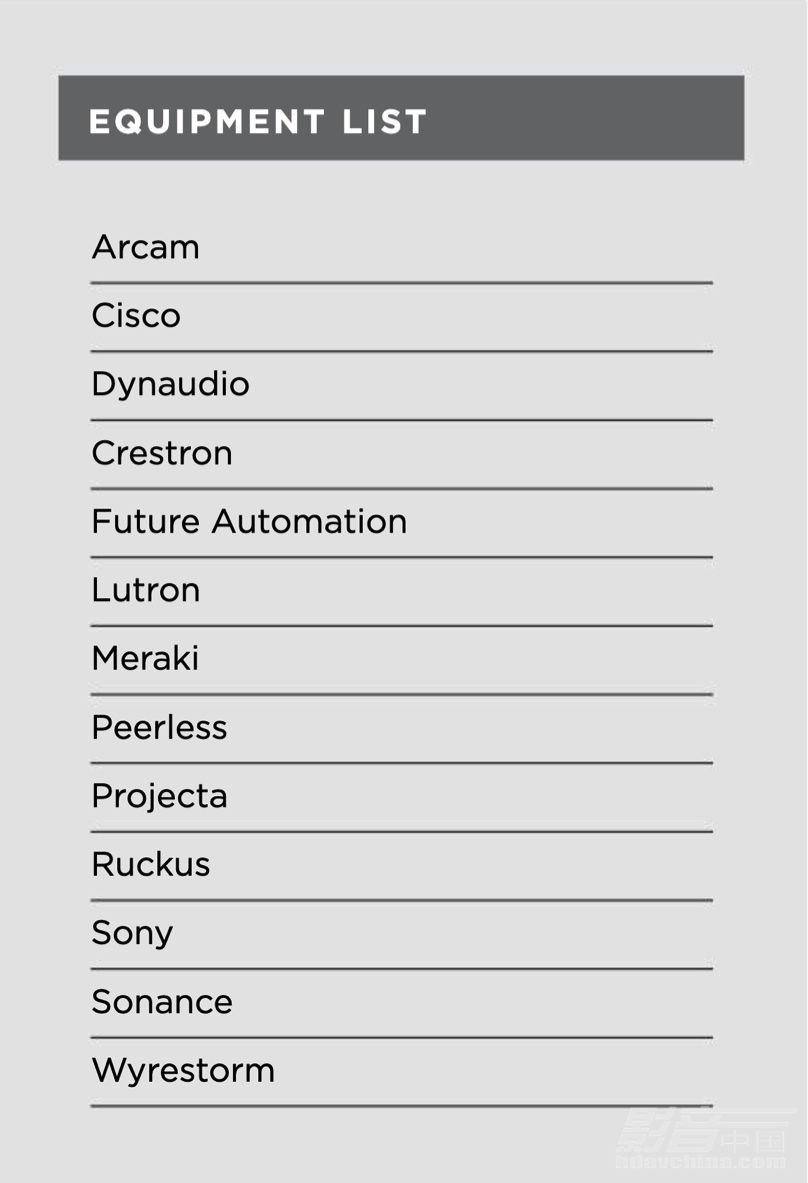808x1183 pixels.
Task: Click the word EQUIPMENT in the header
Action: [x=207, y=121]
